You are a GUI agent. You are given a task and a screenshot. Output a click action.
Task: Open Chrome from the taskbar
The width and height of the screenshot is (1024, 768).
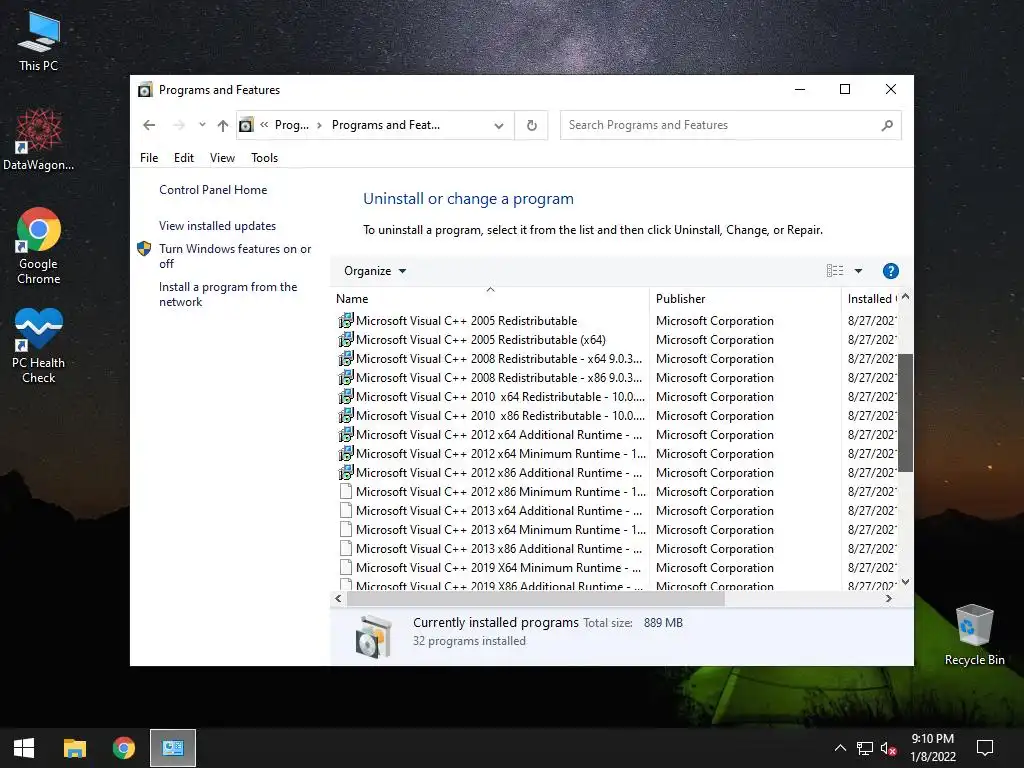pyautogui.click(x=123, y=748)
